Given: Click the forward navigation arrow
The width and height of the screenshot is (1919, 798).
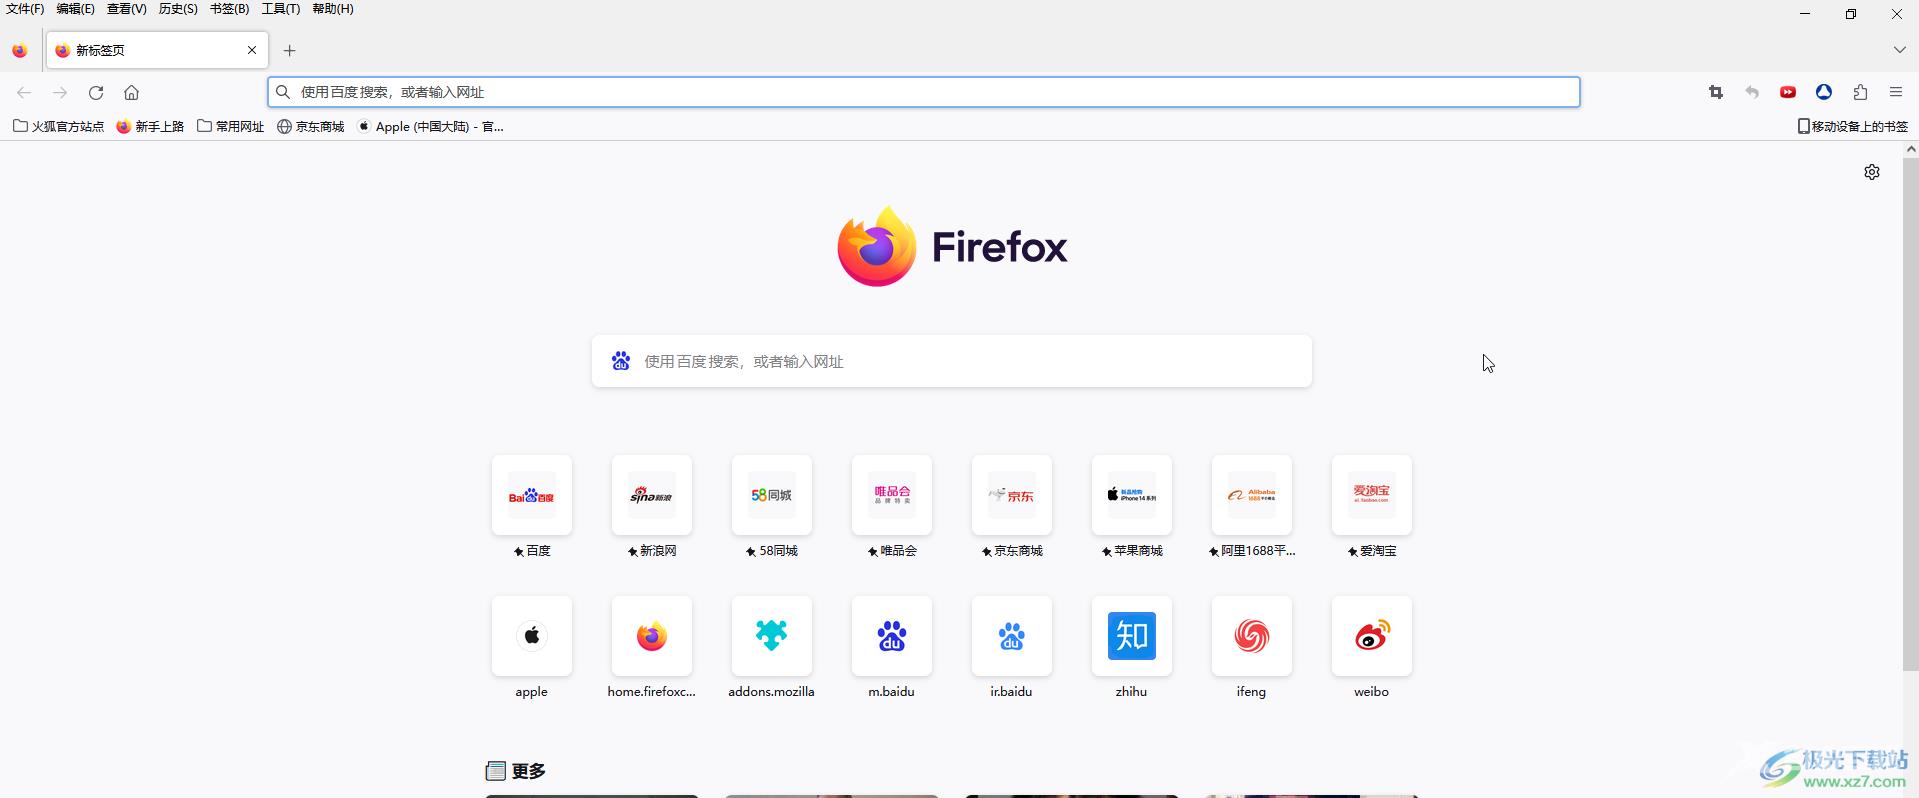Looking at the screenshot, I should pos(60,92).
